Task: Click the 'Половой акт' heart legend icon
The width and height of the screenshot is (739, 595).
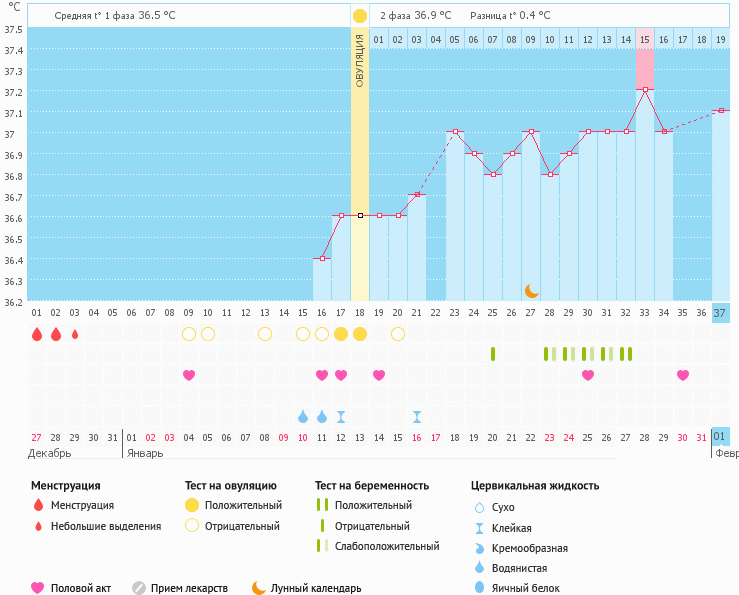Action: [x=38, y=588]
